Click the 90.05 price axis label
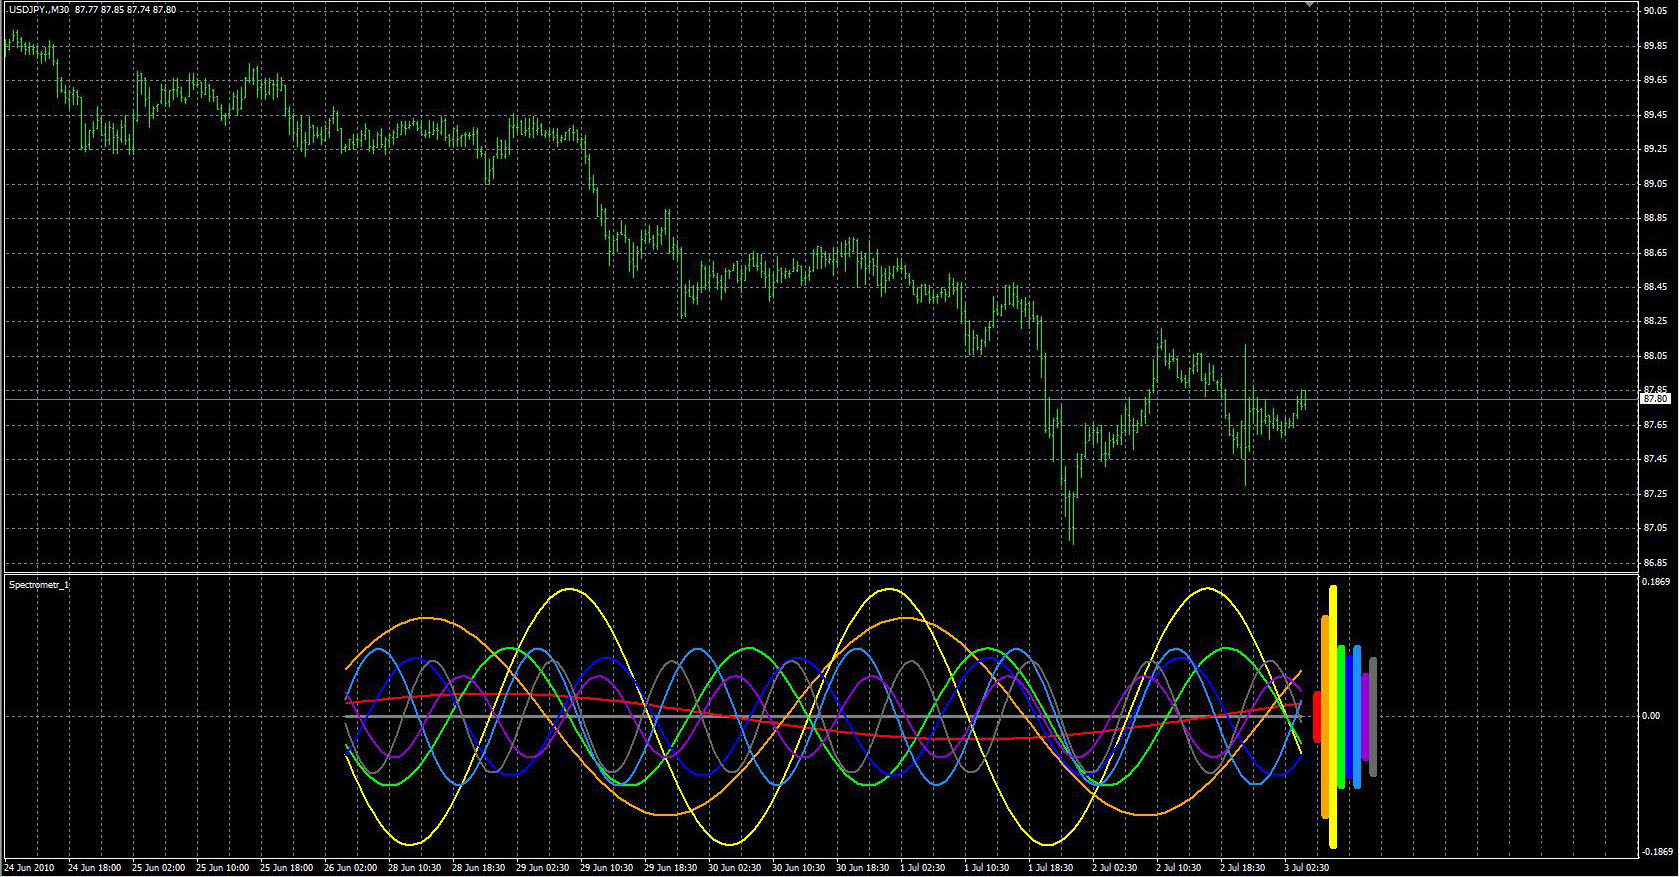The width and height of the screenshot is (1680, 877). coord(1655,11)
